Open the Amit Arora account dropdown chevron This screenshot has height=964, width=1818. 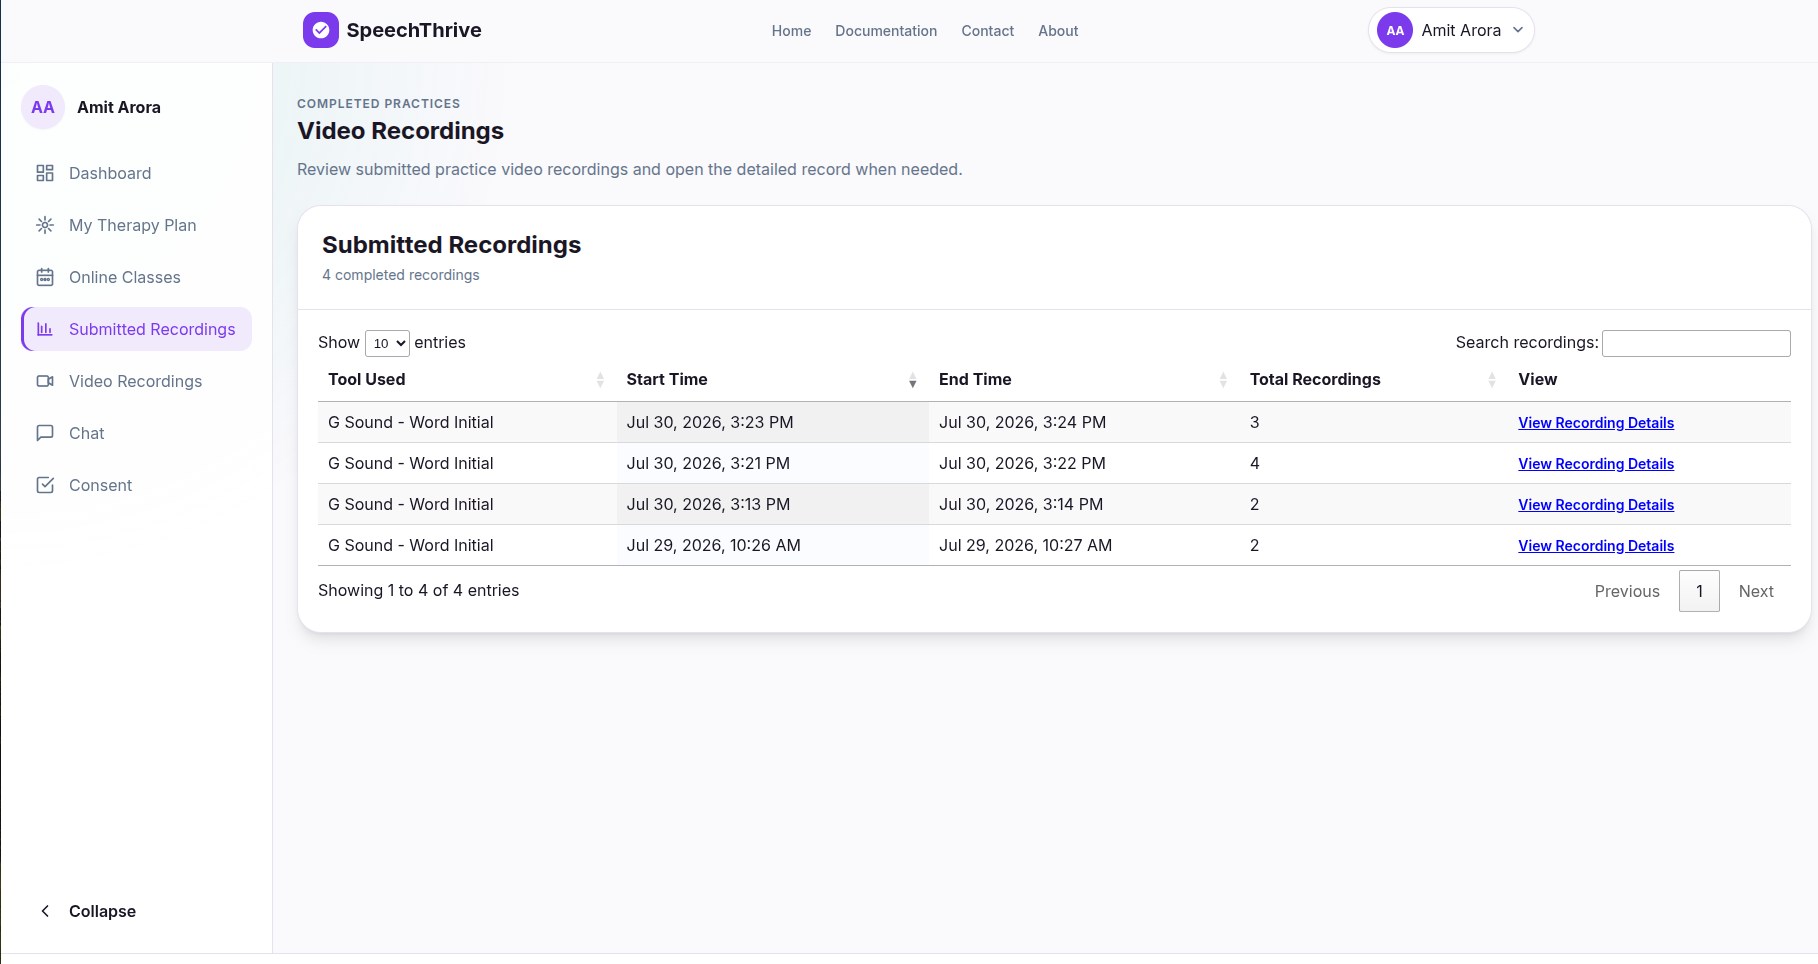pos(1518,30)
